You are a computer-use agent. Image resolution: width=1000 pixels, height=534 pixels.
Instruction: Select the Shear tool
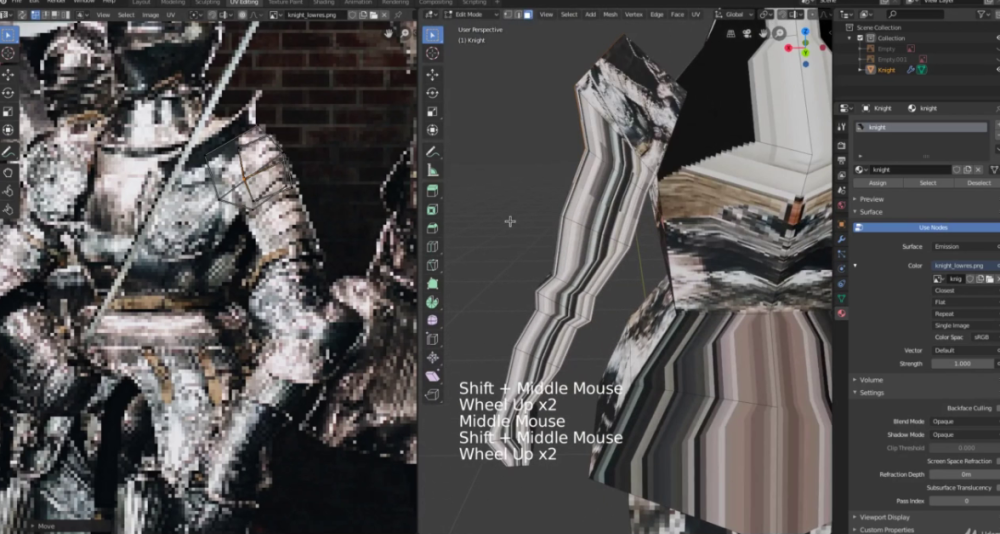point(432,376)
